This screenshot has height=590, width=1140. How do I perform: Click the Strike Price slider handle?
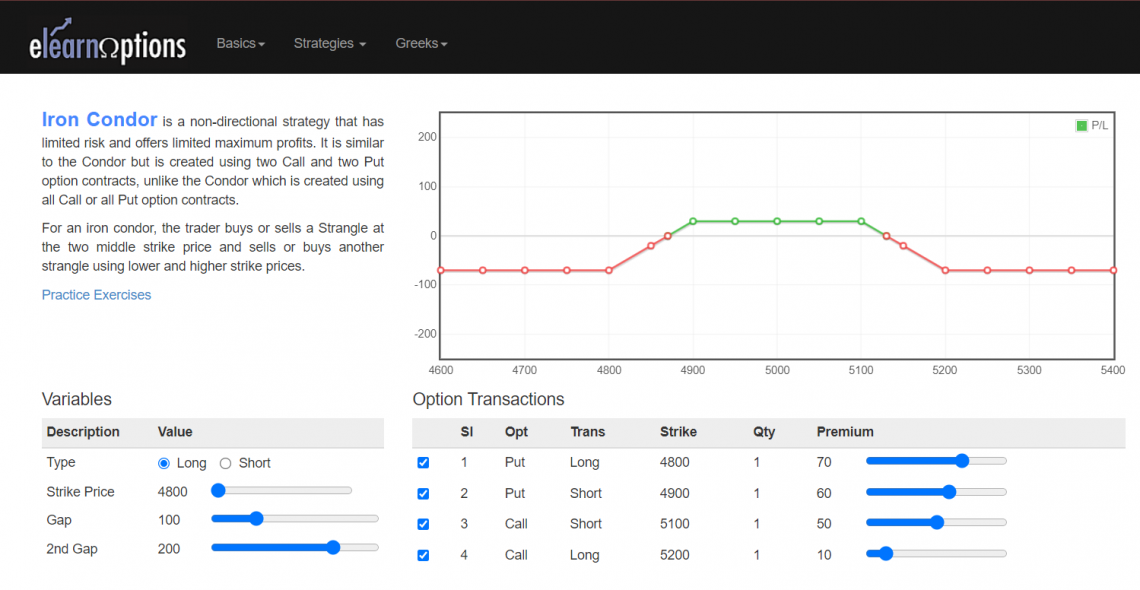tap(218, 491)
